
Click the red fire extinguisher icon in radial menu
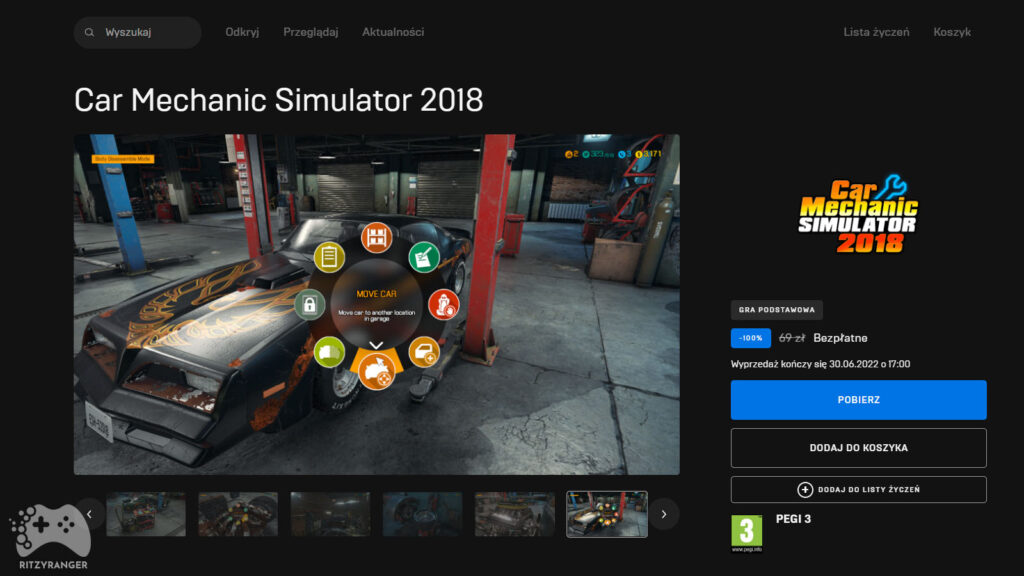tap(443, 304)
